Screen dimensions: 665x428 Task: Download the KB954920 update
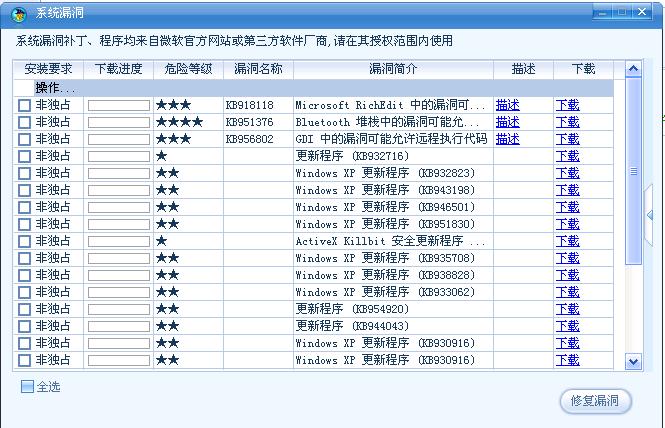pos(567,309)
